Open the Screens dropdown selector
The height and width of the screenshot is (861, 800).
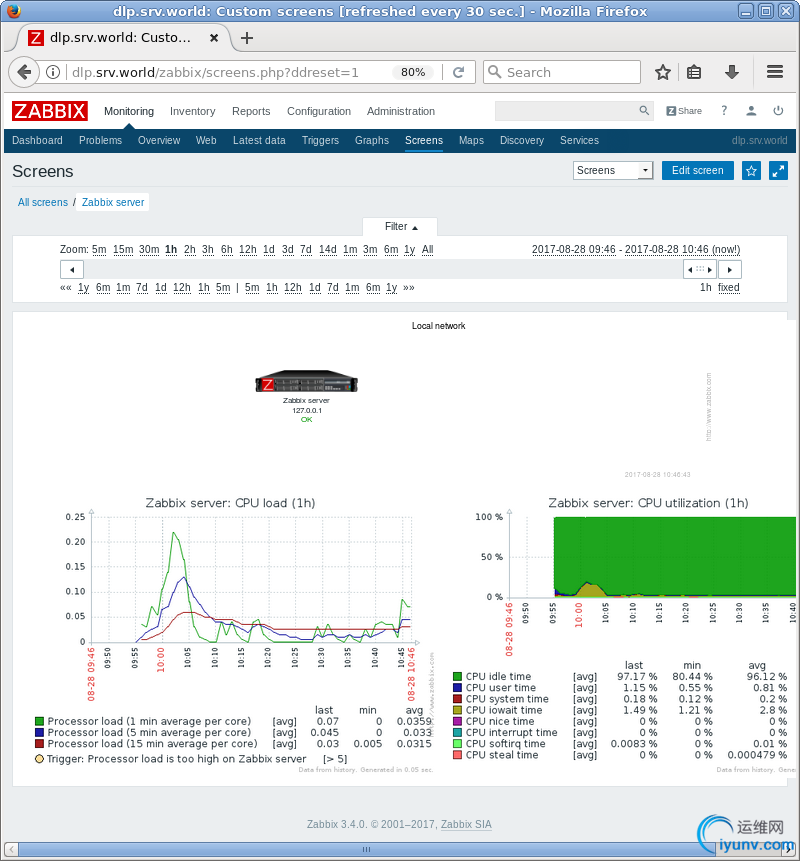coord(613,170)
